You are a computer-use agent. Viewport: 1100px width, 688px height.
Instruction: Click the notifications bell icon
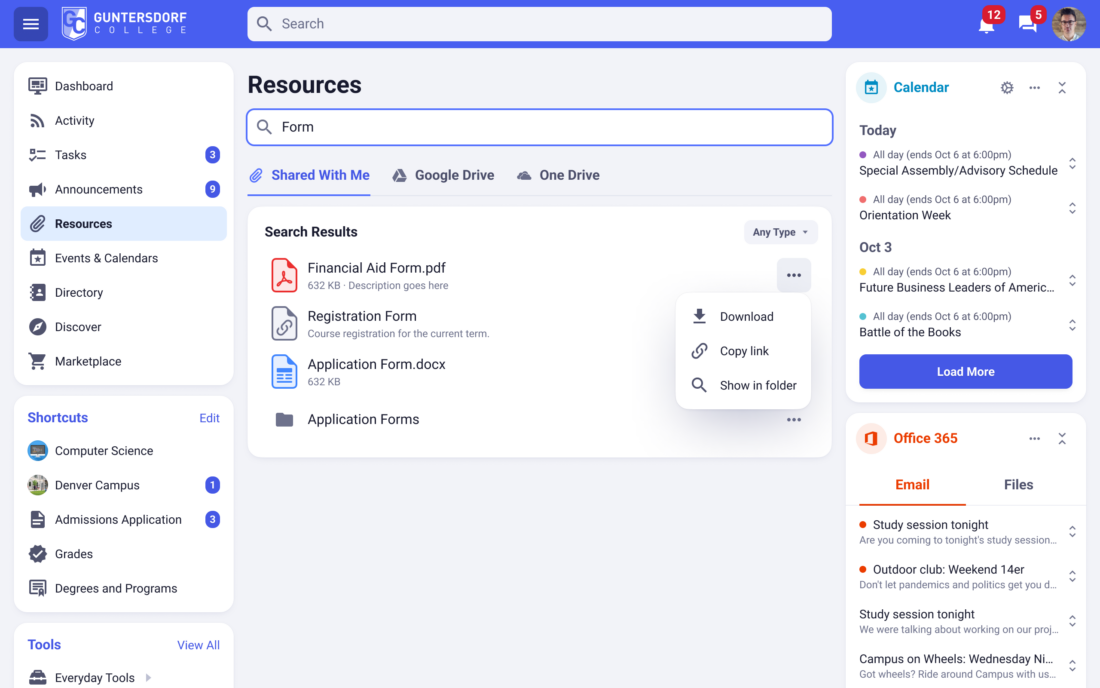pos(986,24)
